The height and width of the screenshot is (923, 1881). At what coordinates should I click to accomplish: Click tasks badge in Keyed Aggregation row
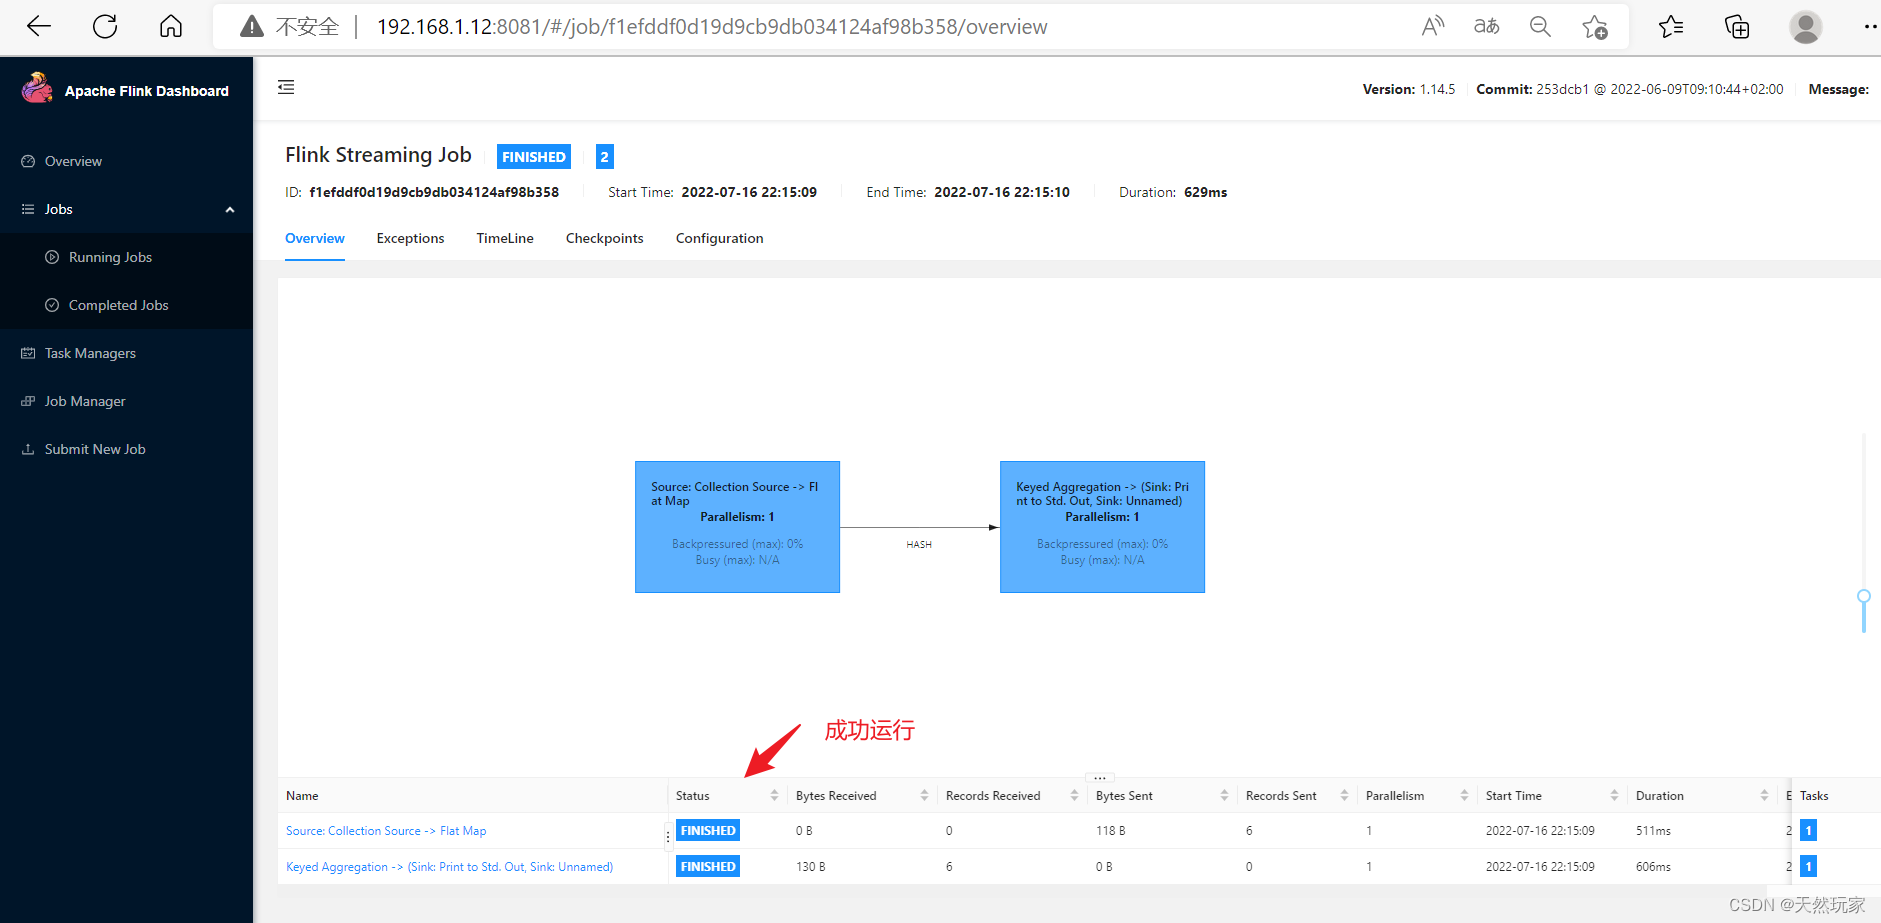click(1808, 867)
